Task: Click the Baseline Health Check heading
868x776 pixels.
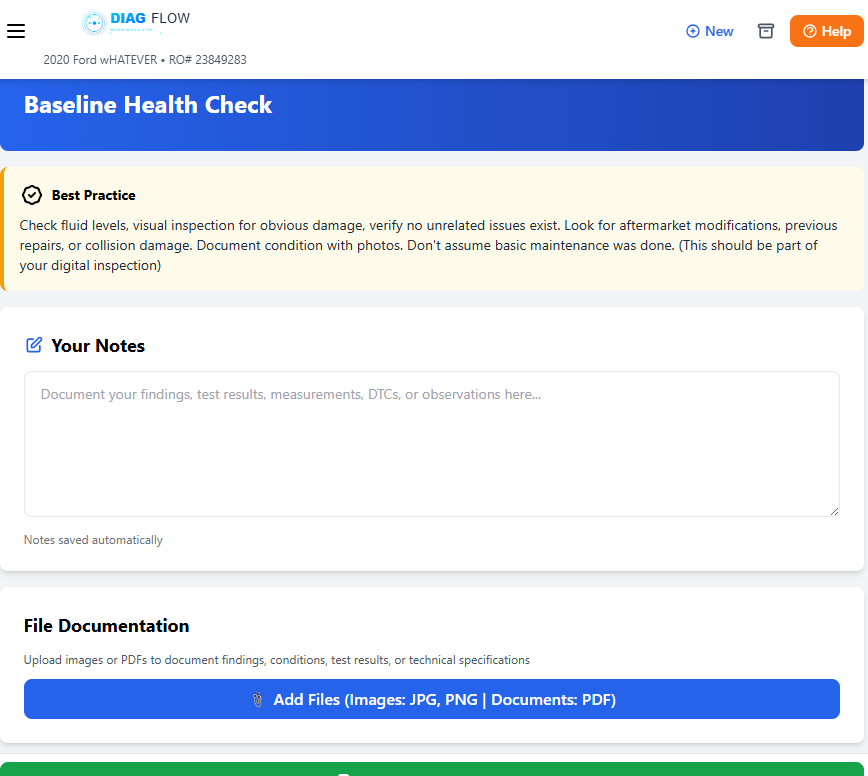Action: coord(148,105)
